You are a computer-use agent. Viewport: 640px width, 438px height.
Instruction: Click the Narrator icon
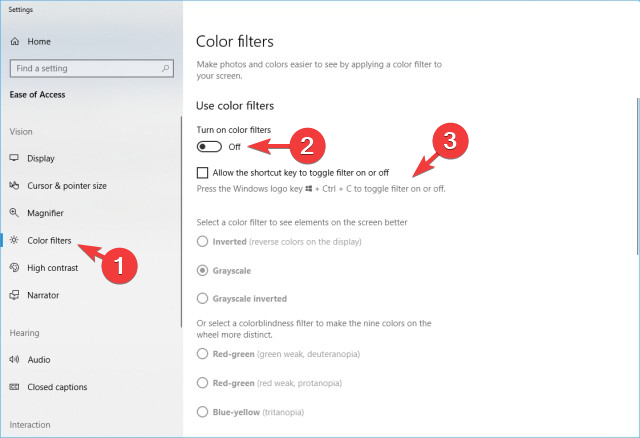click(14, 295)
